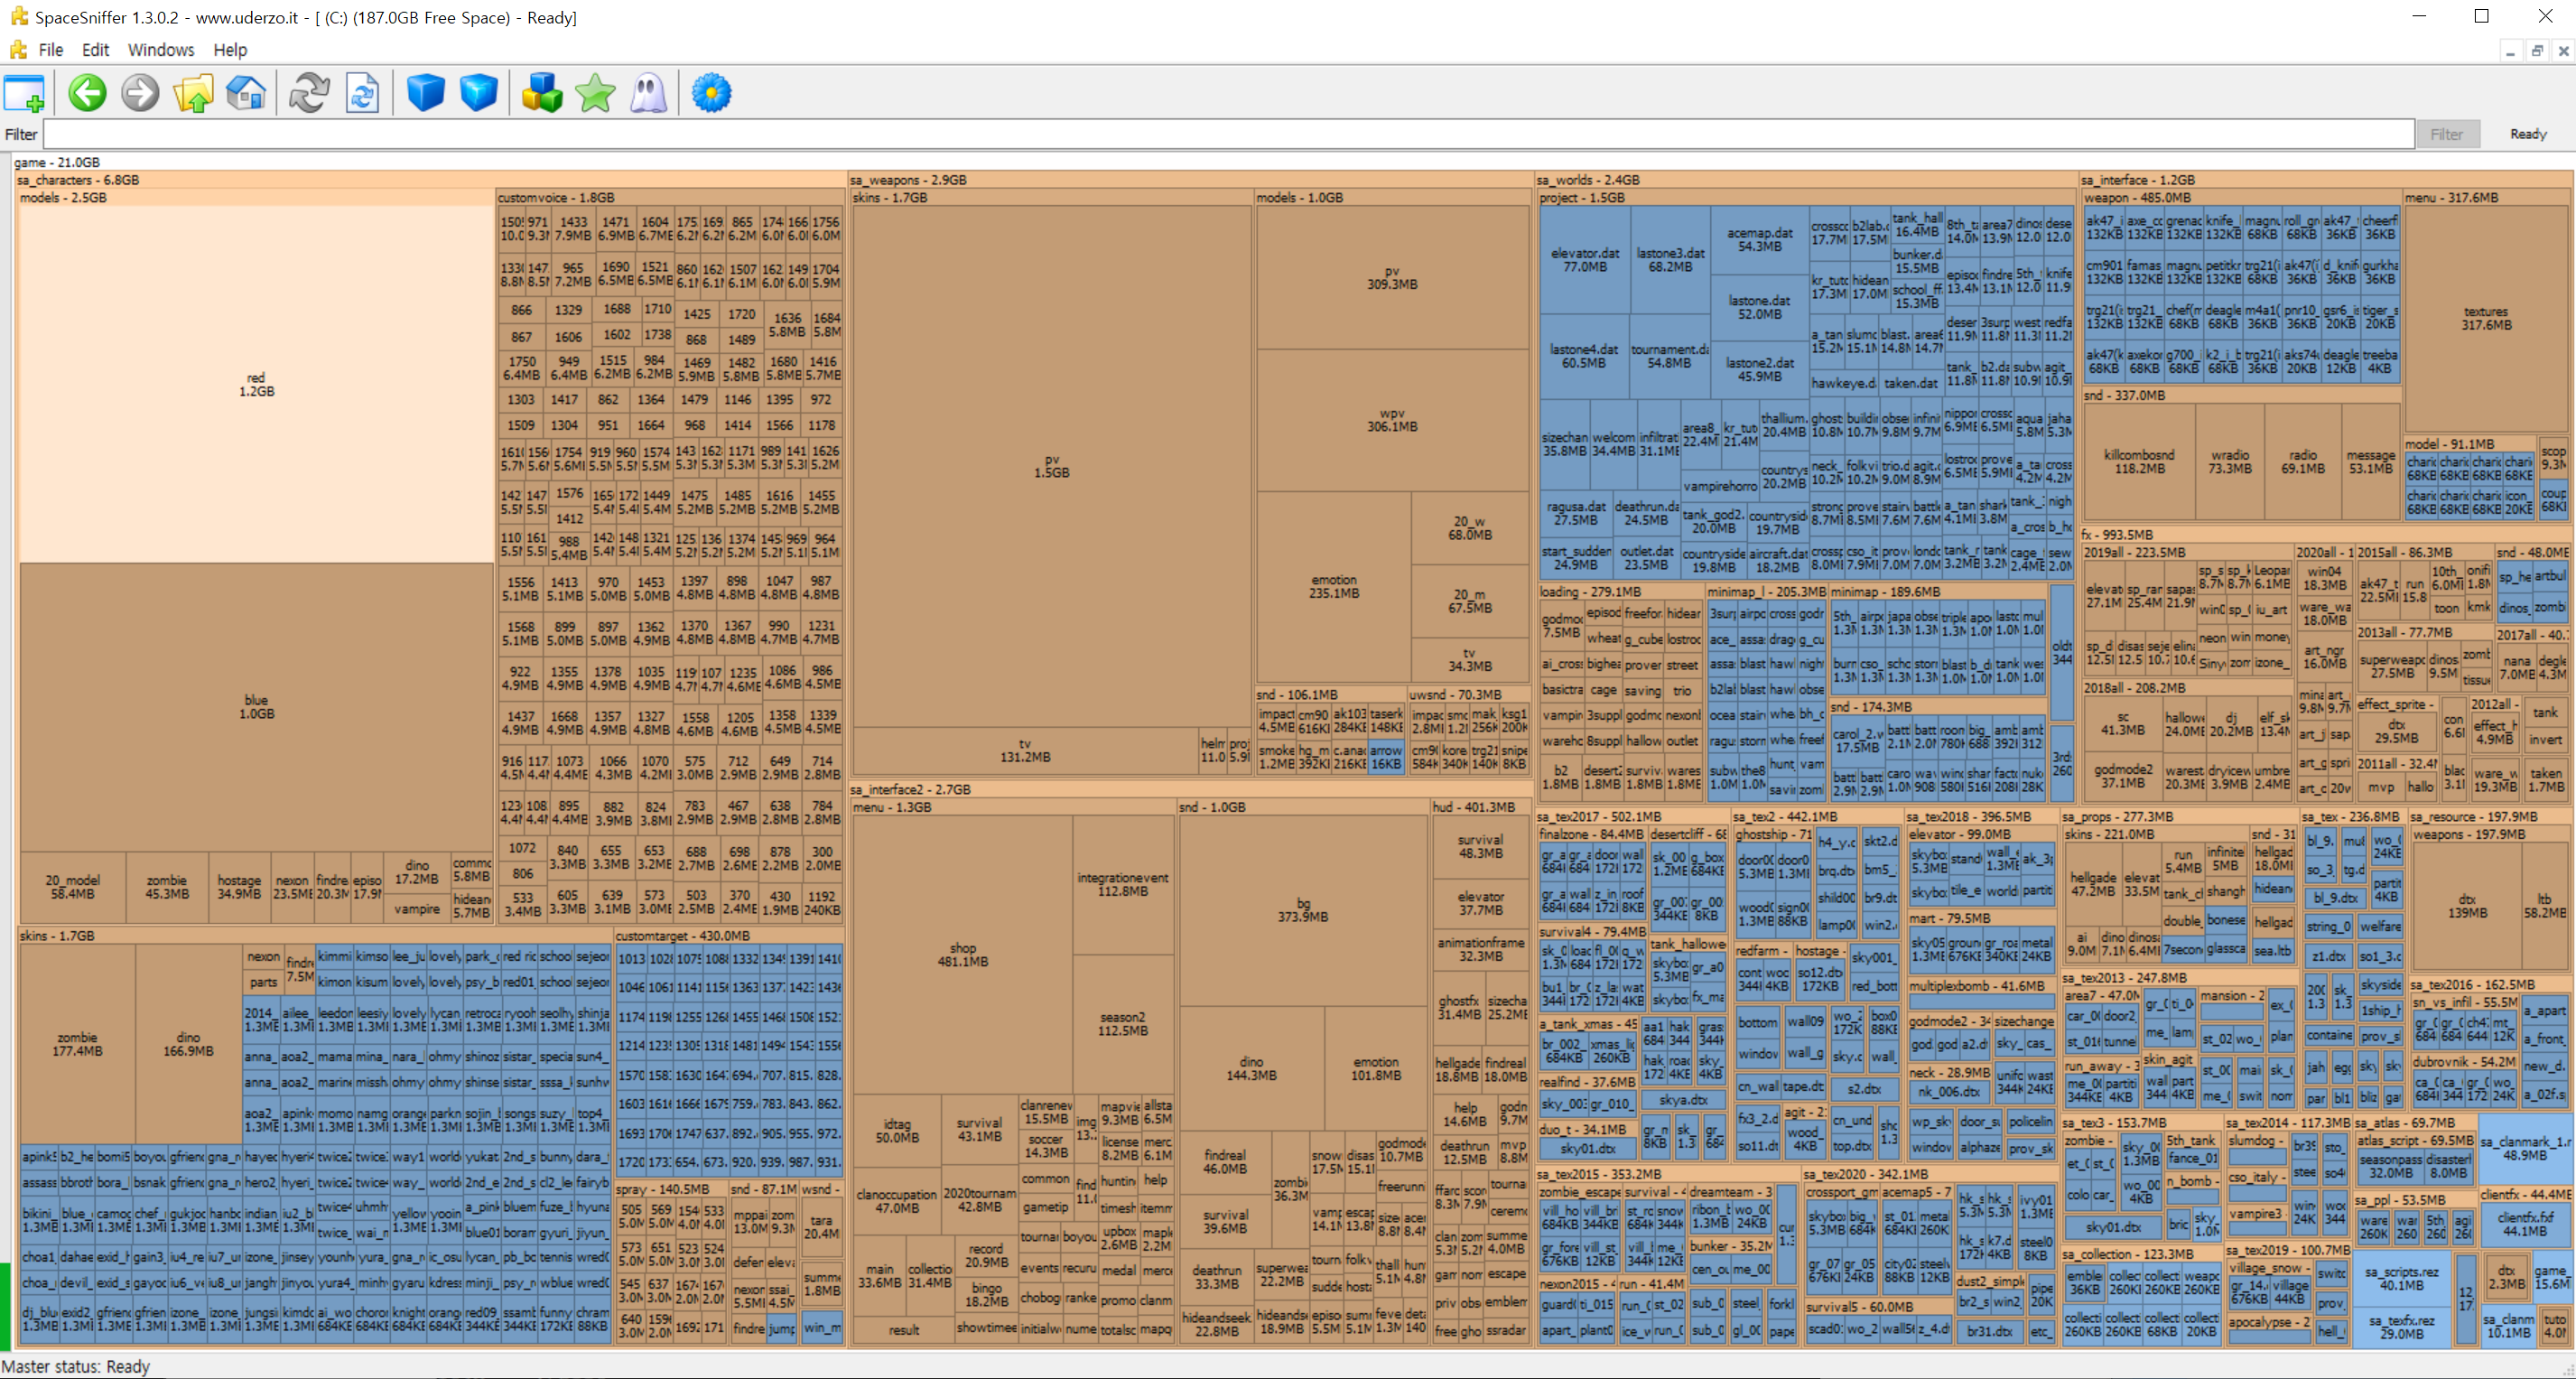2576x1379 pixels.
Task: Click the translucent blue cube icon
Action: click(478, 93)
